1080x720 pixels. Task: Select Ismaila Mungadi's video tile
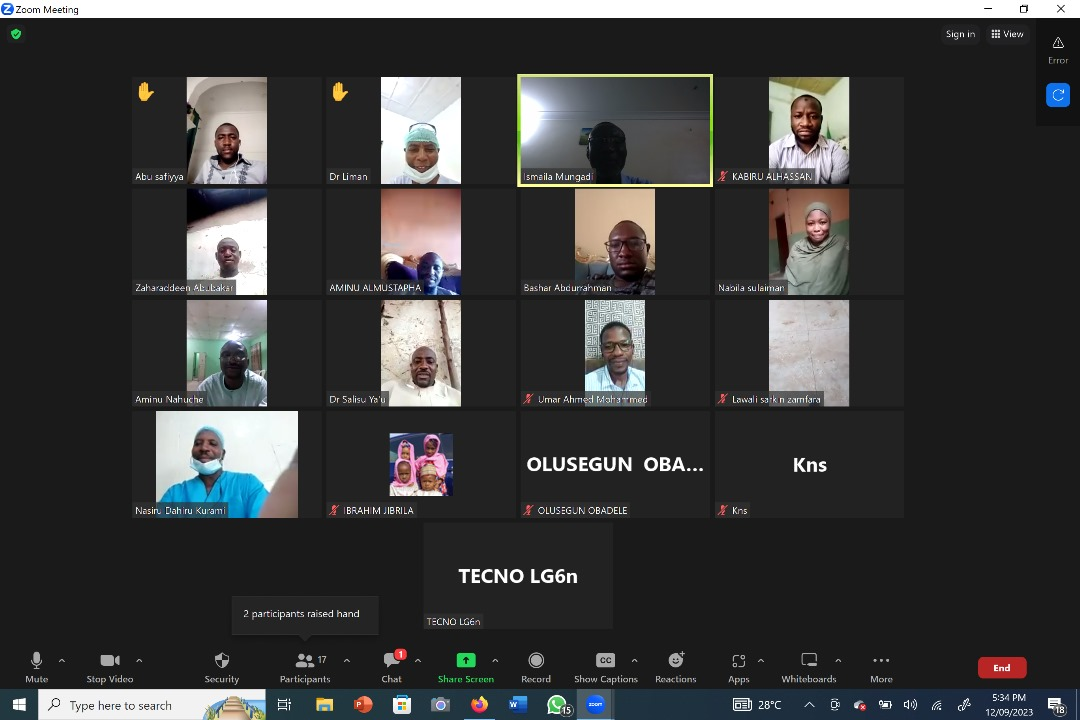614,130
